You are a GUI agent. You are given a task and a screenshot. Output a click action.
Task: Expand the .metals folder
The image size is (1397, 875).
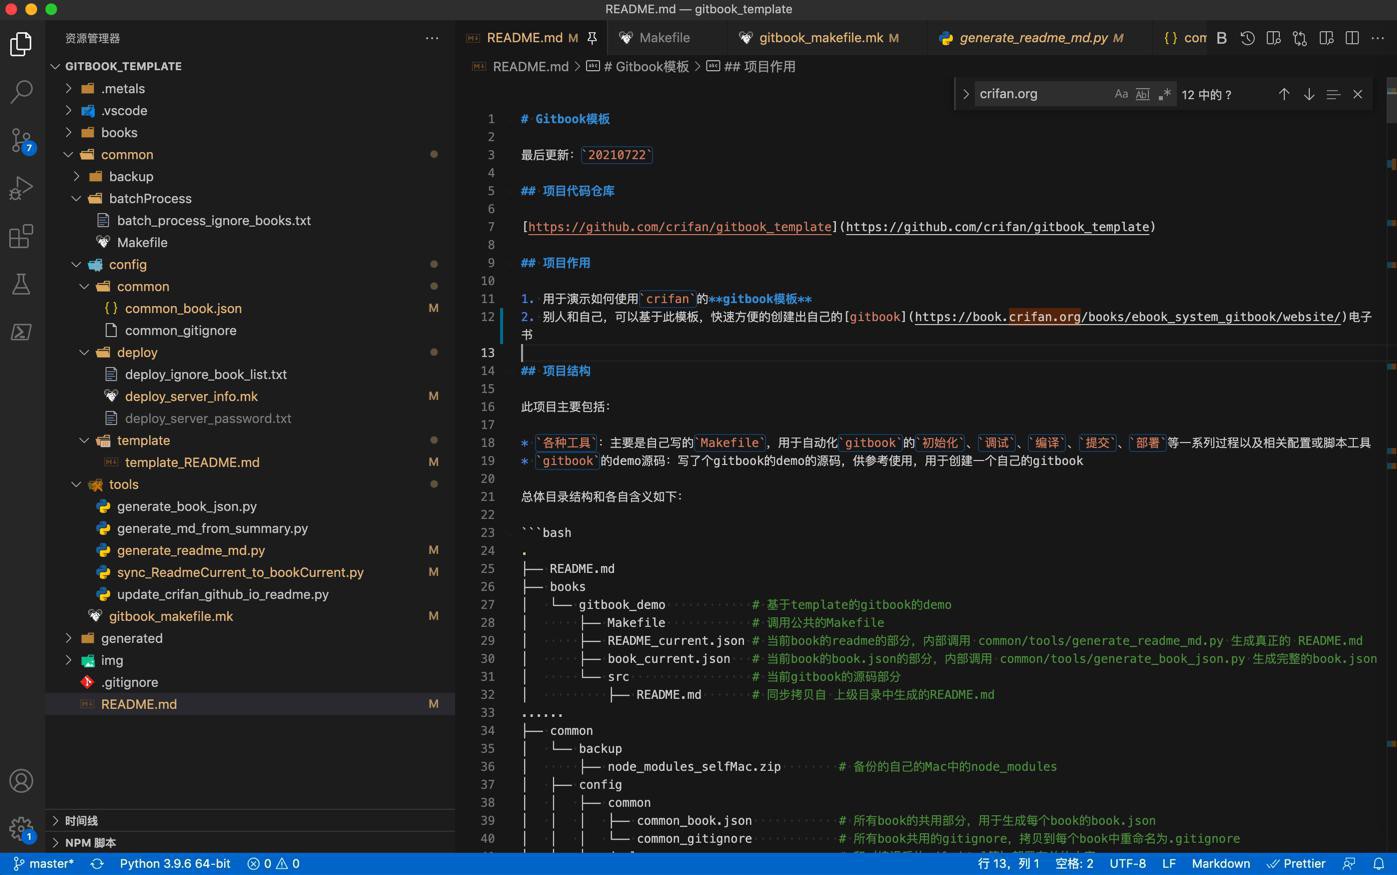click(250, 88)
